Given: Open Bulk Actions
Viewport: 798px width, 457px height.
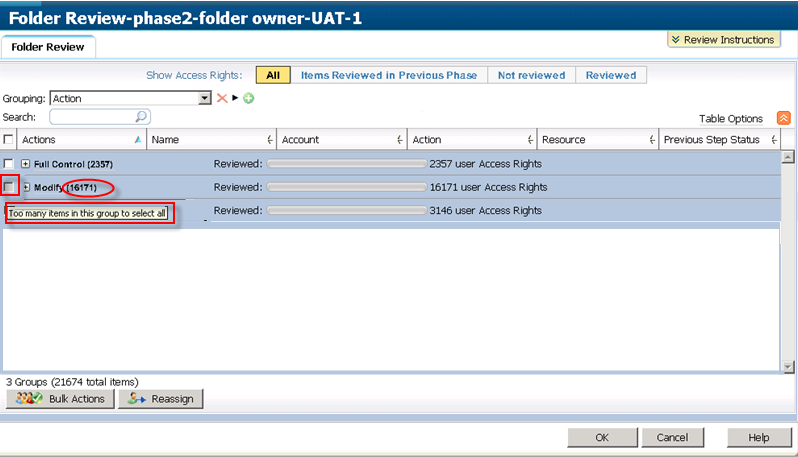Looking at the screenshot, I should pyautogui.click(x=60, y=398).
